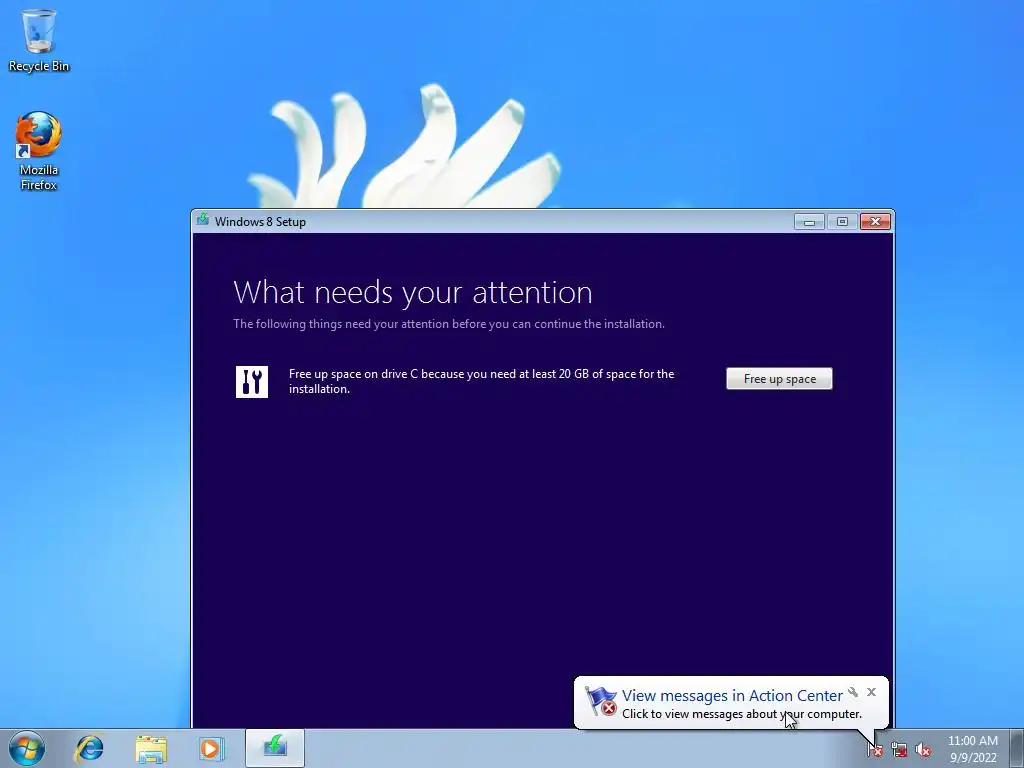Click the Windows 8 Setup title bar icon
The width and height of the screenshot is (1024, 768).
203,220
